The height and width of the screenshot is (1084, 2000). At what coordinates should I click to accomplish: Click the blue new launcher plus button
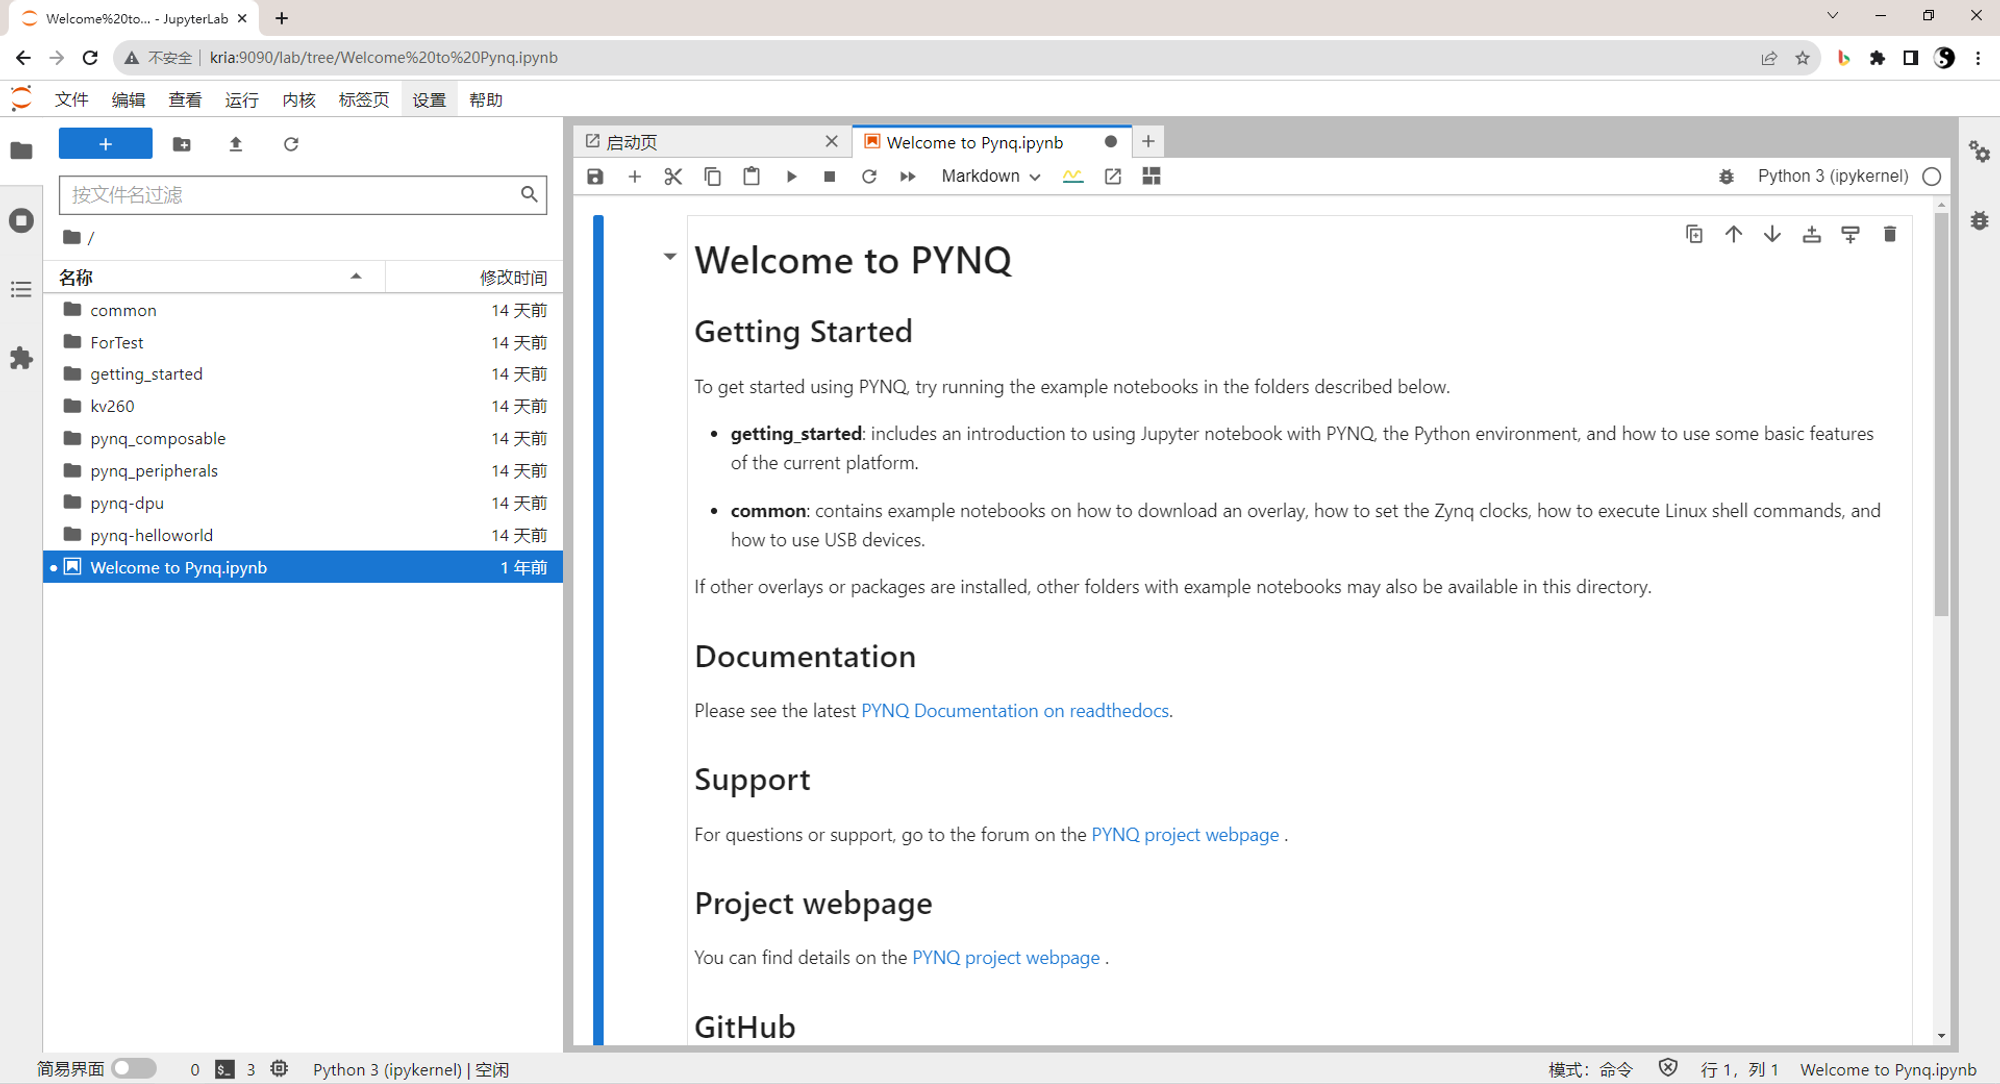pos(105,144)
